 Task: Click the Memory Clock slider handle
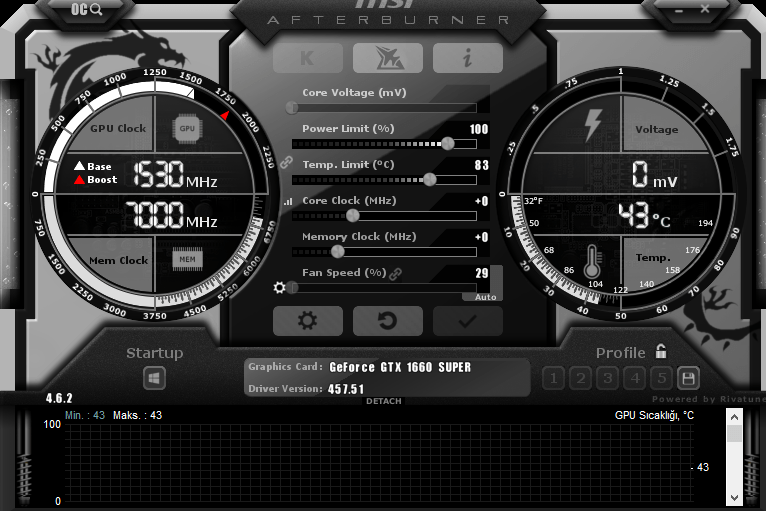(338, 252)
